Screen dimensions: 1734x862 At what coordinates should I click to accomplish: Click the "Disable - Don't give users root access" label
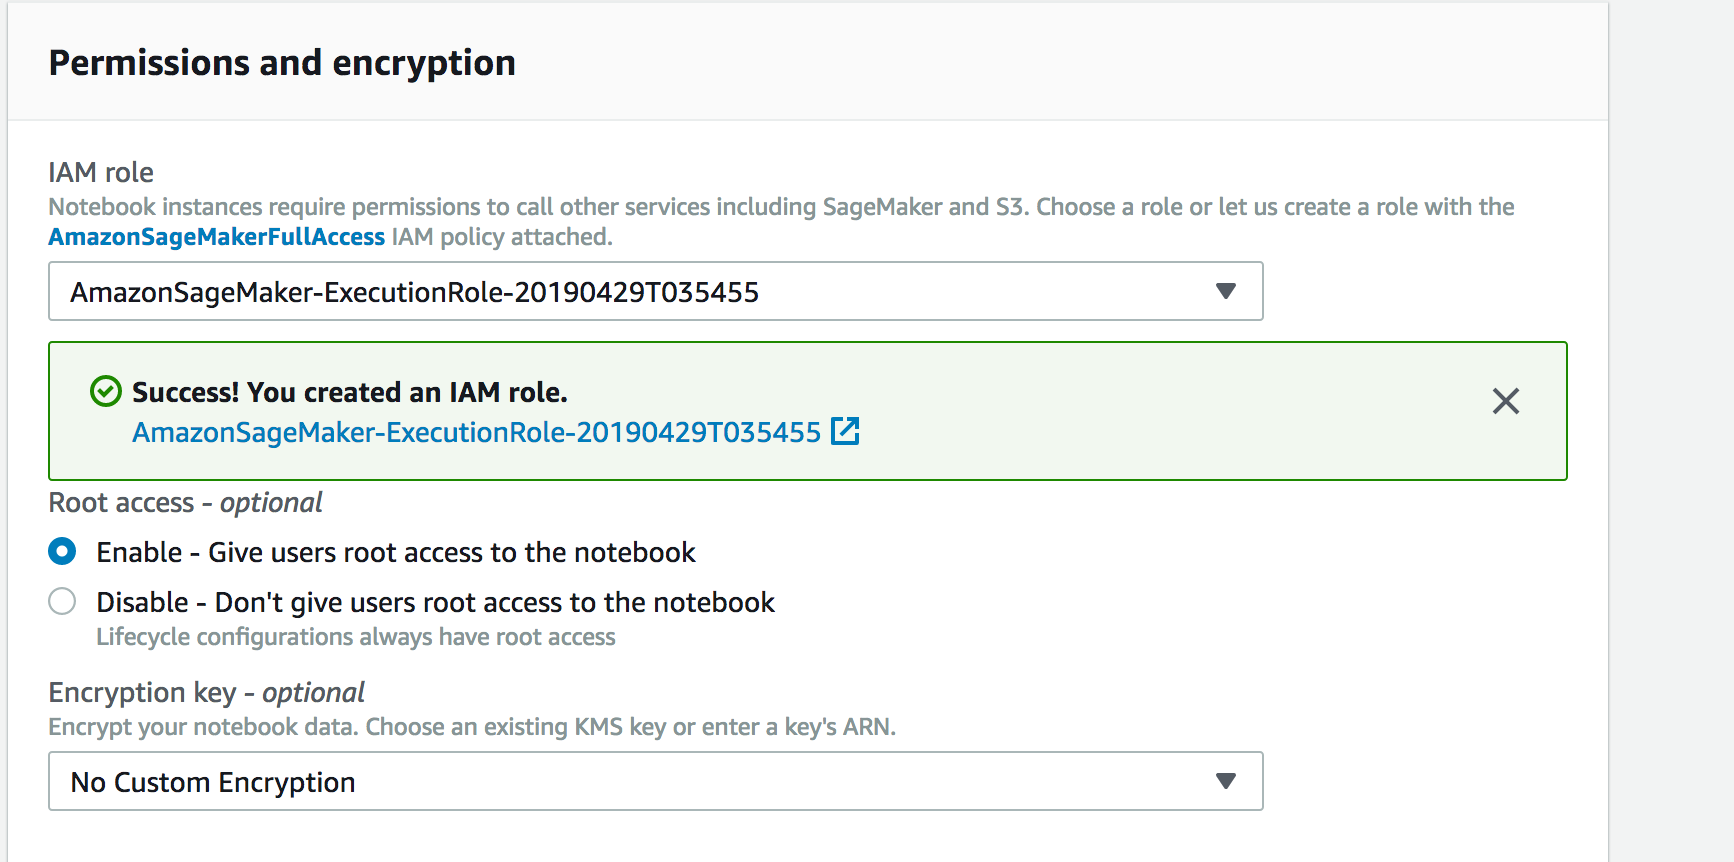click(435, 602)
